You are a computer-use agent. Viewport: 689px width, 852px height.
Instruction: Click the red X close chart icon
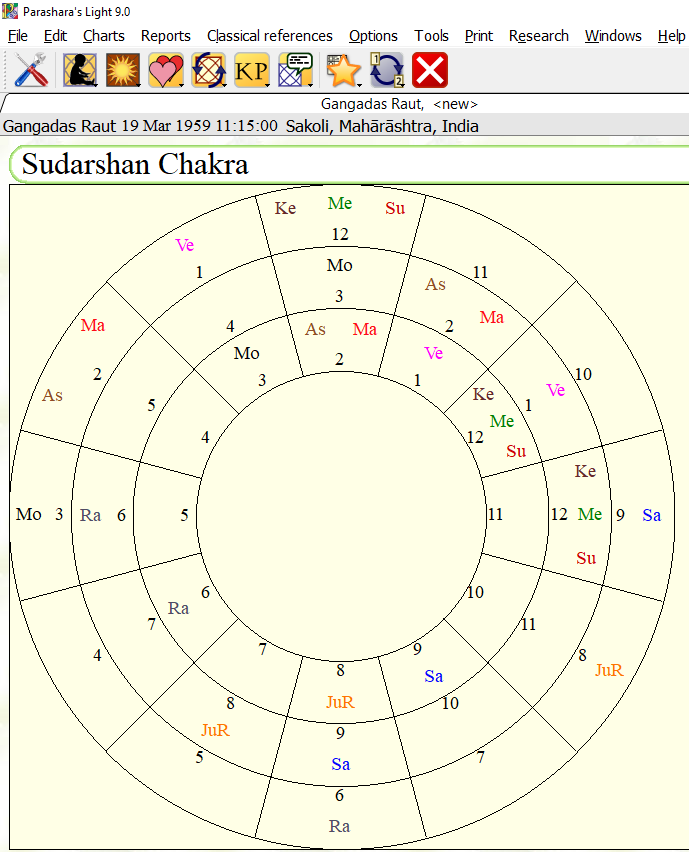pyautogui.click(x=430, y=71)
